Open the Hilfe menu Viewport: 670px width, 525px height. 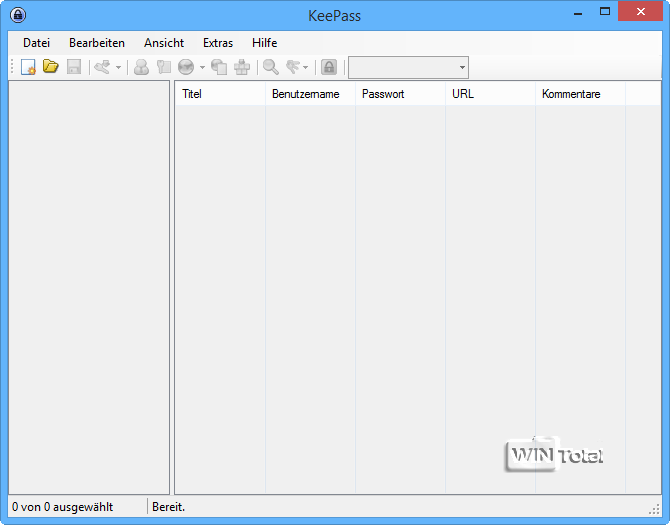(x=264, y=43)
